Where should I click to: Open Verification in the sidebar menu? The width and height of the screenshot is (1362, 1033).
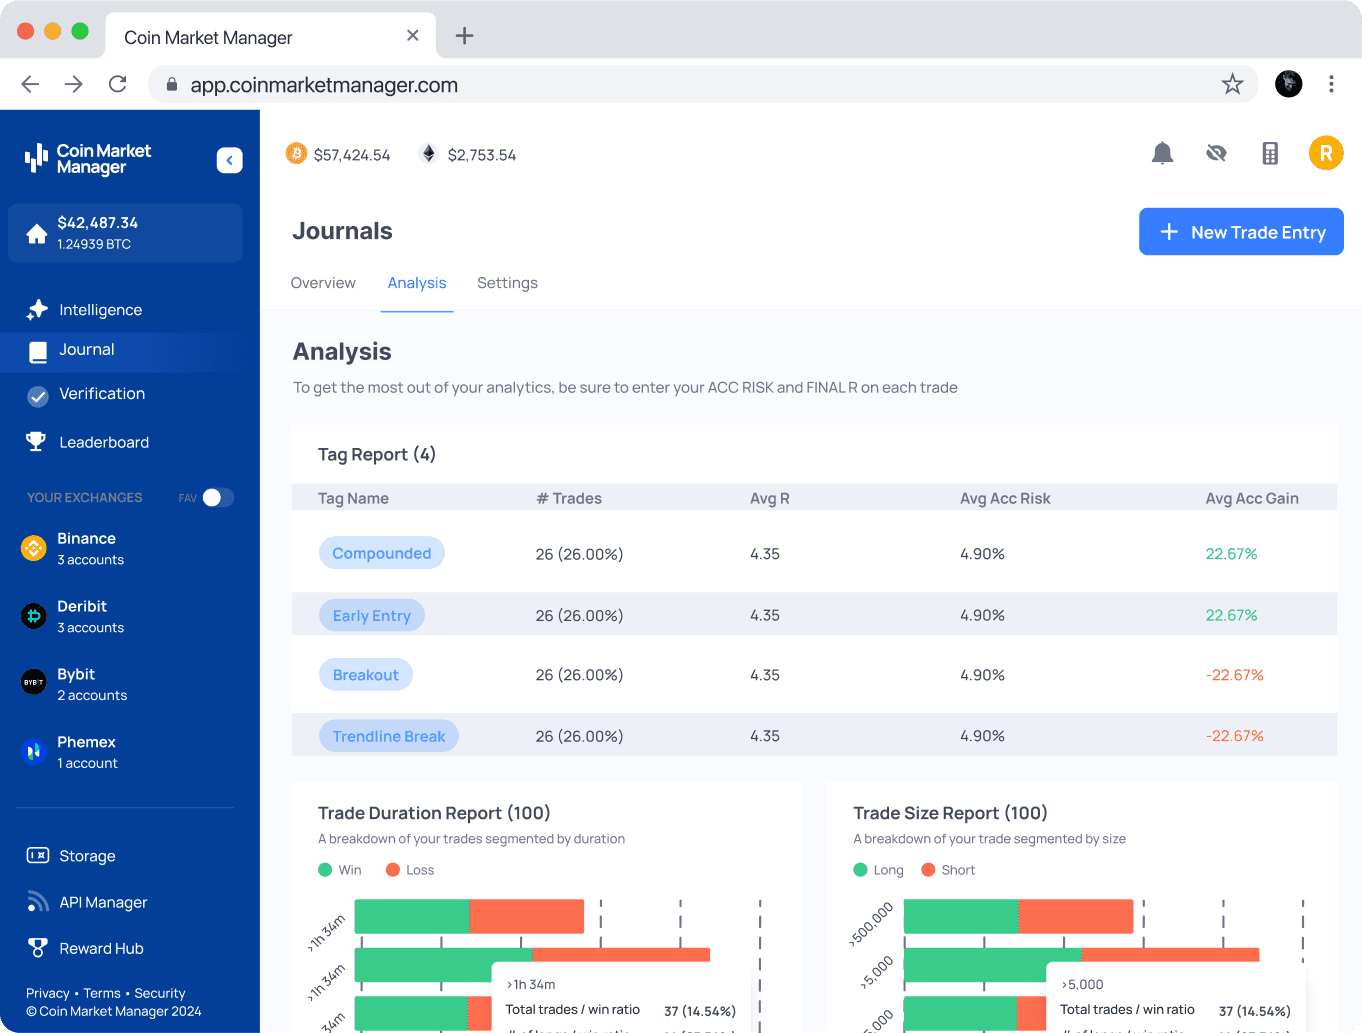click(102, 394)
